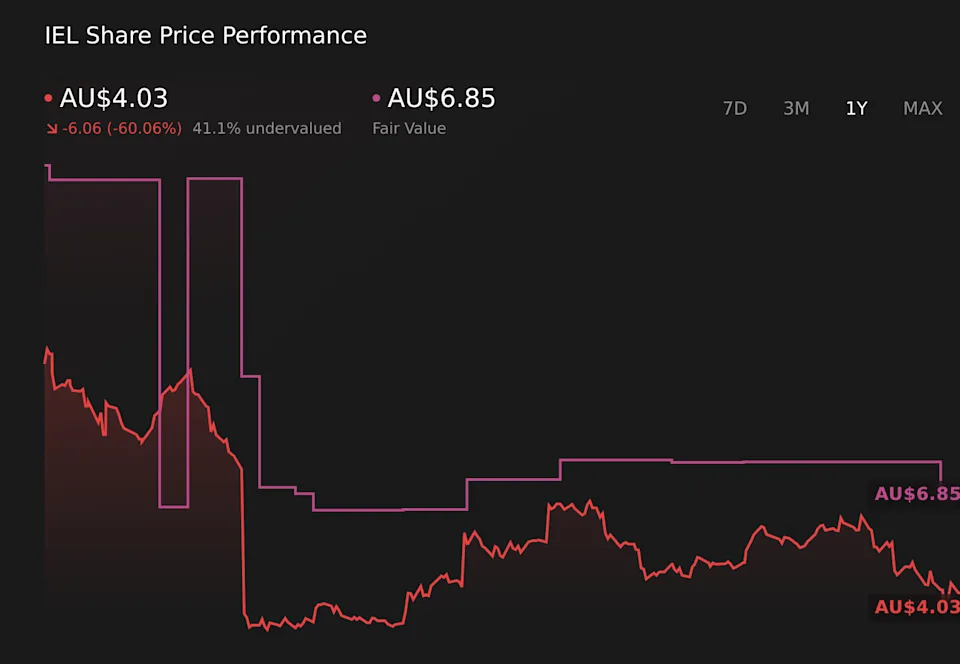Screen dimensions: 960x664
Task: Click the Fair Value label
Action: [409, 128]
